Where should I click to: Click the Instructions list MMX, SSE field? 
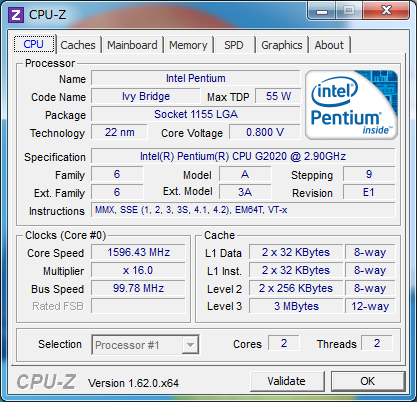(x=243, y=210)
